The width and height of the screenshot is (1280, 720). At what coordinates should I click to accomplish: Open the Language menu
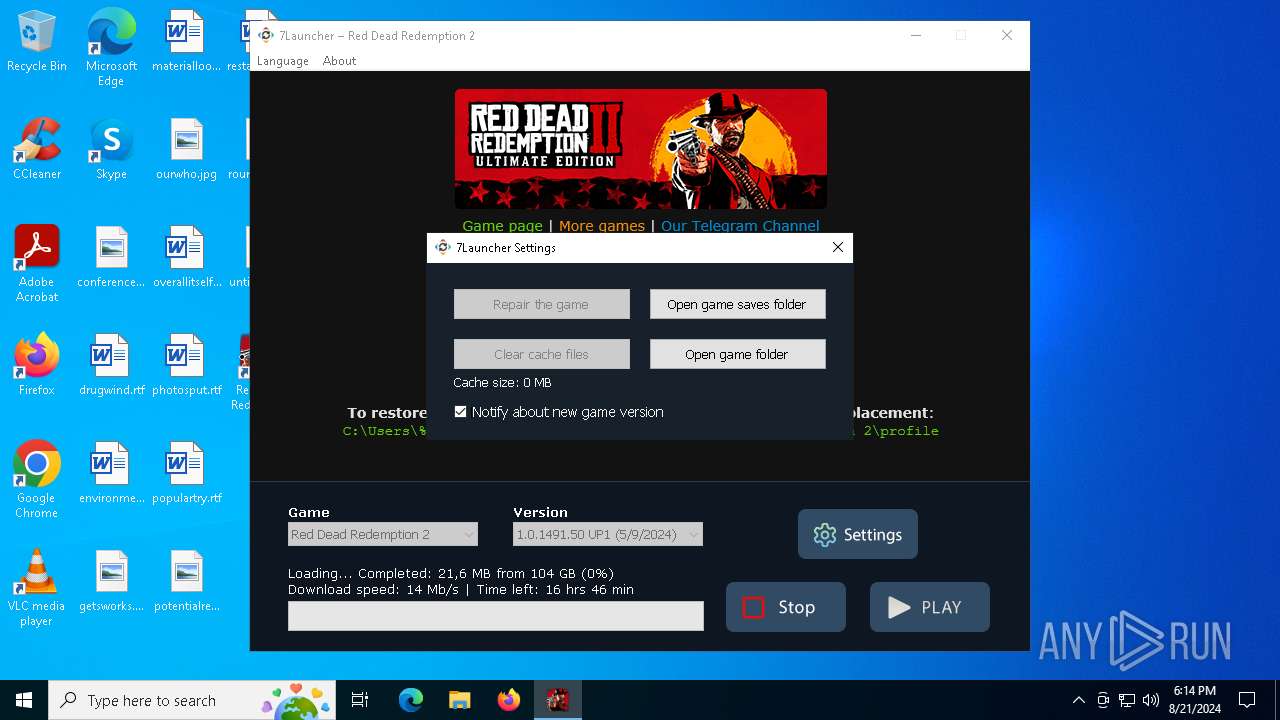click(x=283, y=61)
